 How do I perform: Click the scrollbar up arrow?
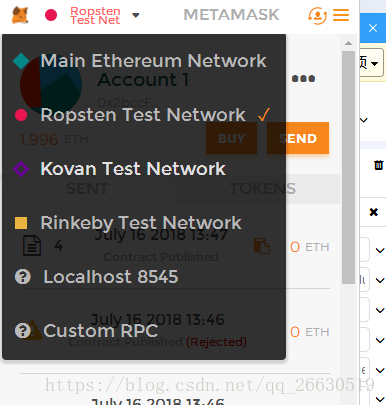pos(348,43)
